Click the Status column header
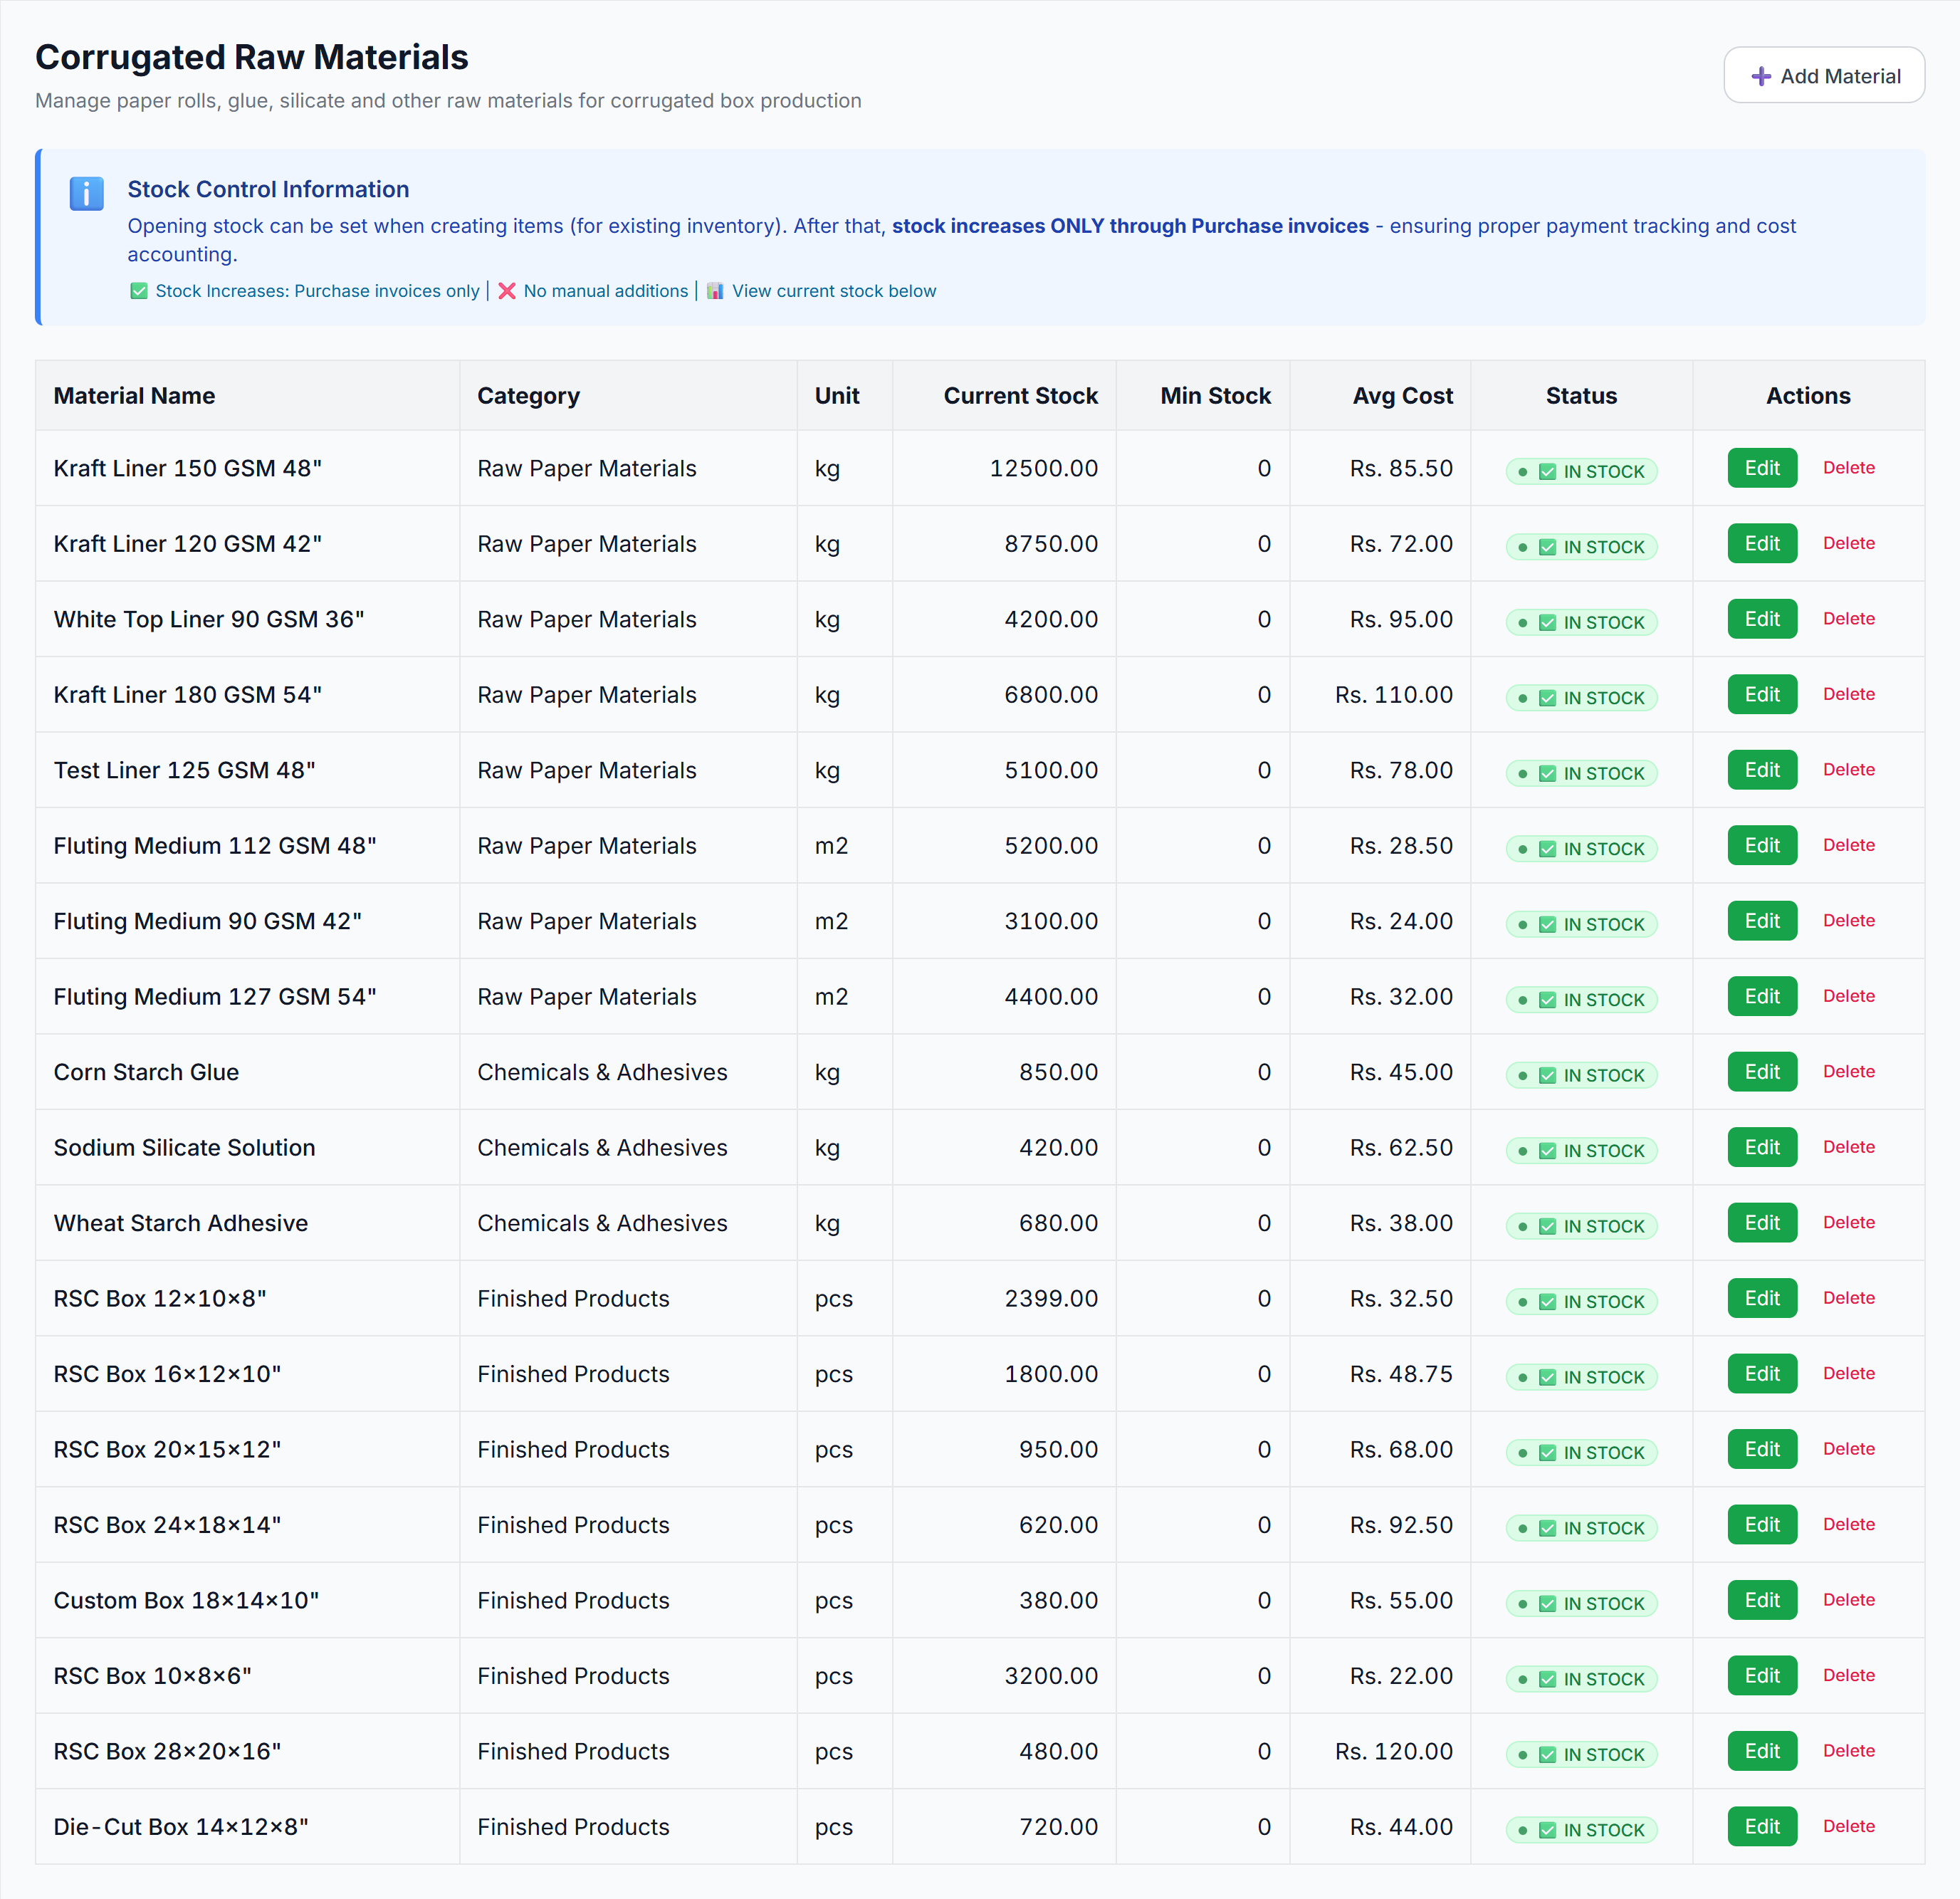This screenshot has height=1899, width=1960. [1581, 396]
